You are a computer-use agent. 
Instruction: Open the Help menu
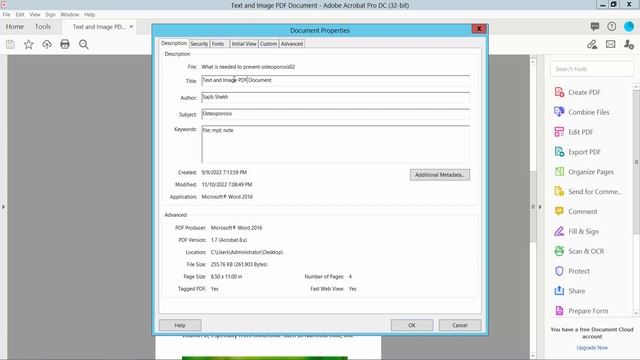[x=89, y=14]
